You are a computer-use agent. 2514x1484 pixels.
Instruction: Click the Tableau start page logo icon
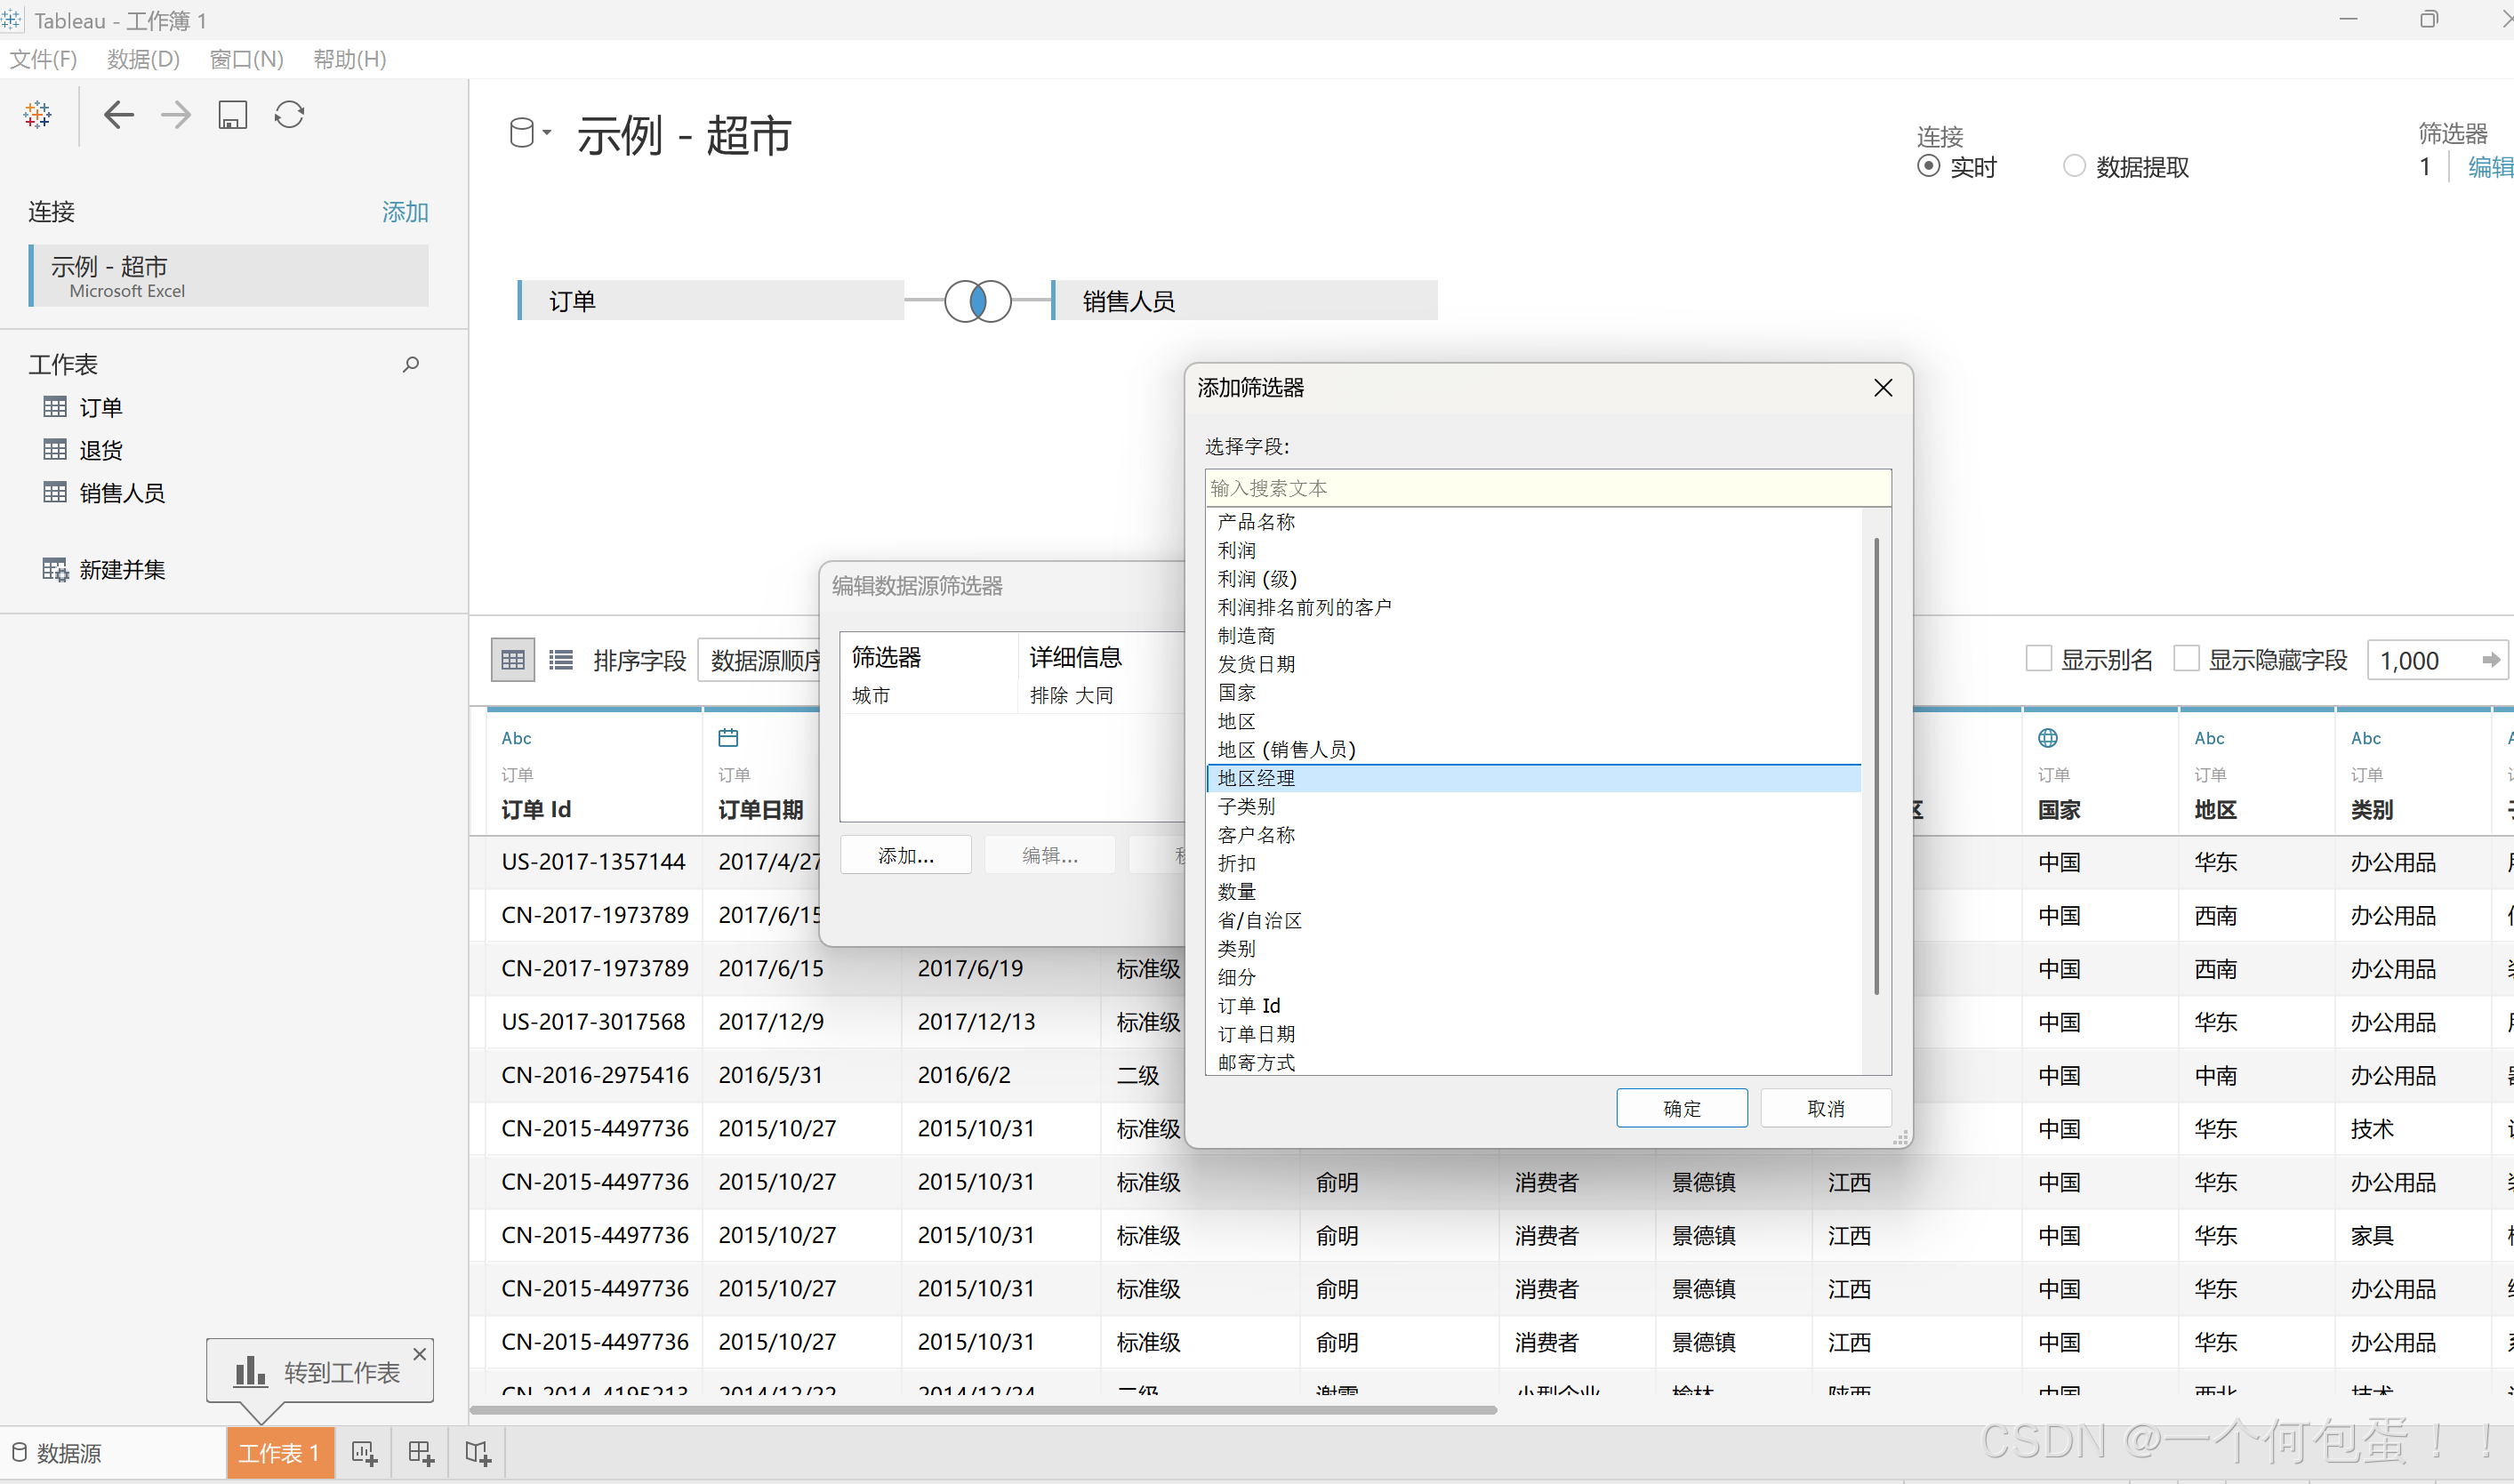pos(38,115)
